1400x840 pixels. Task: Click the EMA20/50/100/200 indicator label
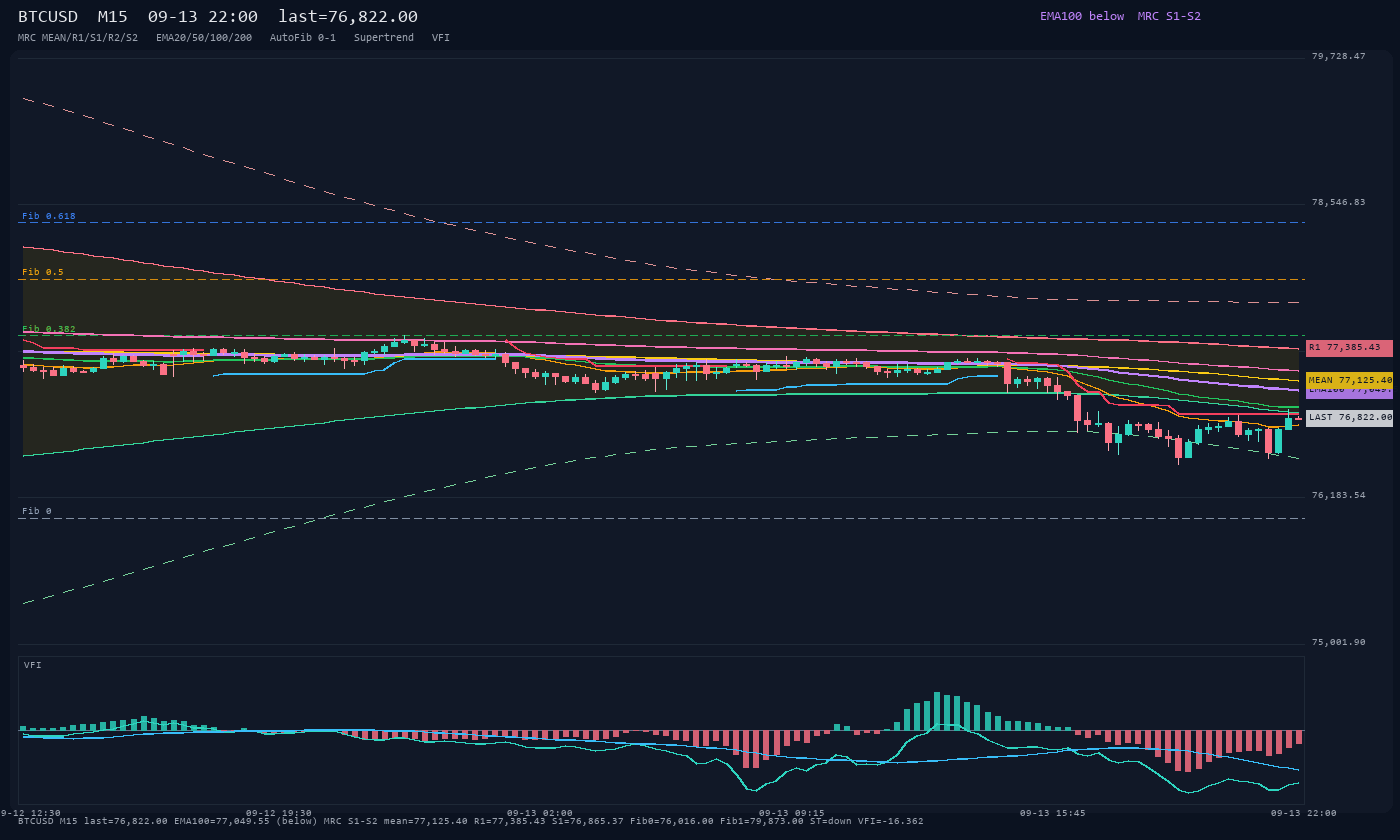point(204,37)
